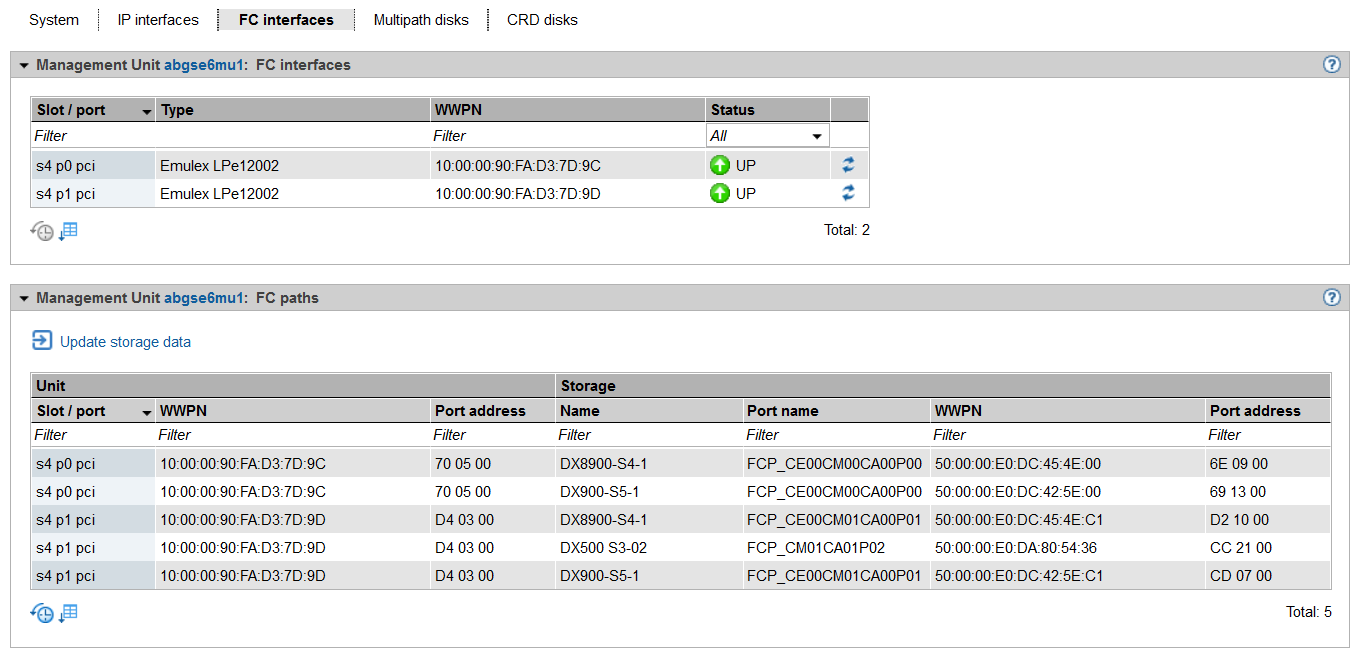
Task: Click refresh icon for s4 p1 pci interface
Action: pyautogui.click(x=849, y=193)
